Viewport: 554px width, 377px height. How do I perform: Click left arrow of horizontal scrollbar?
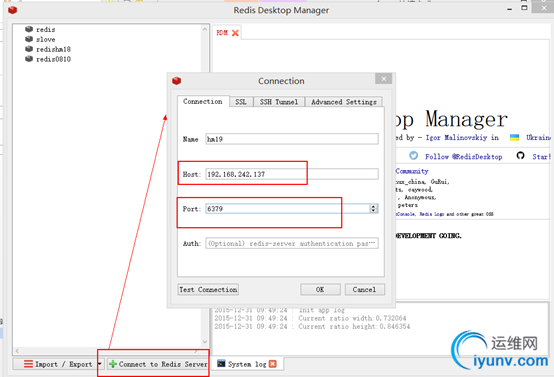click(17, 351)
